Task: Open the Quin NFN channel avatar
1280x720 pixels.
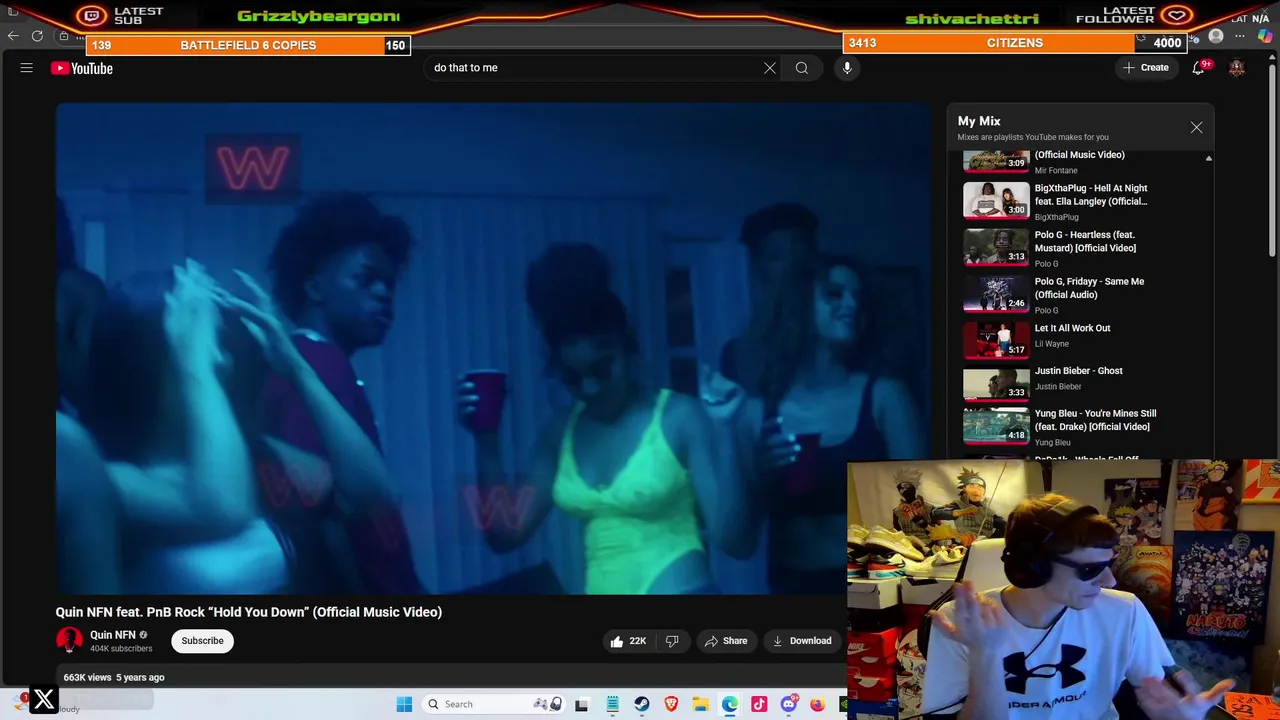Action: (x=69, y=640)
